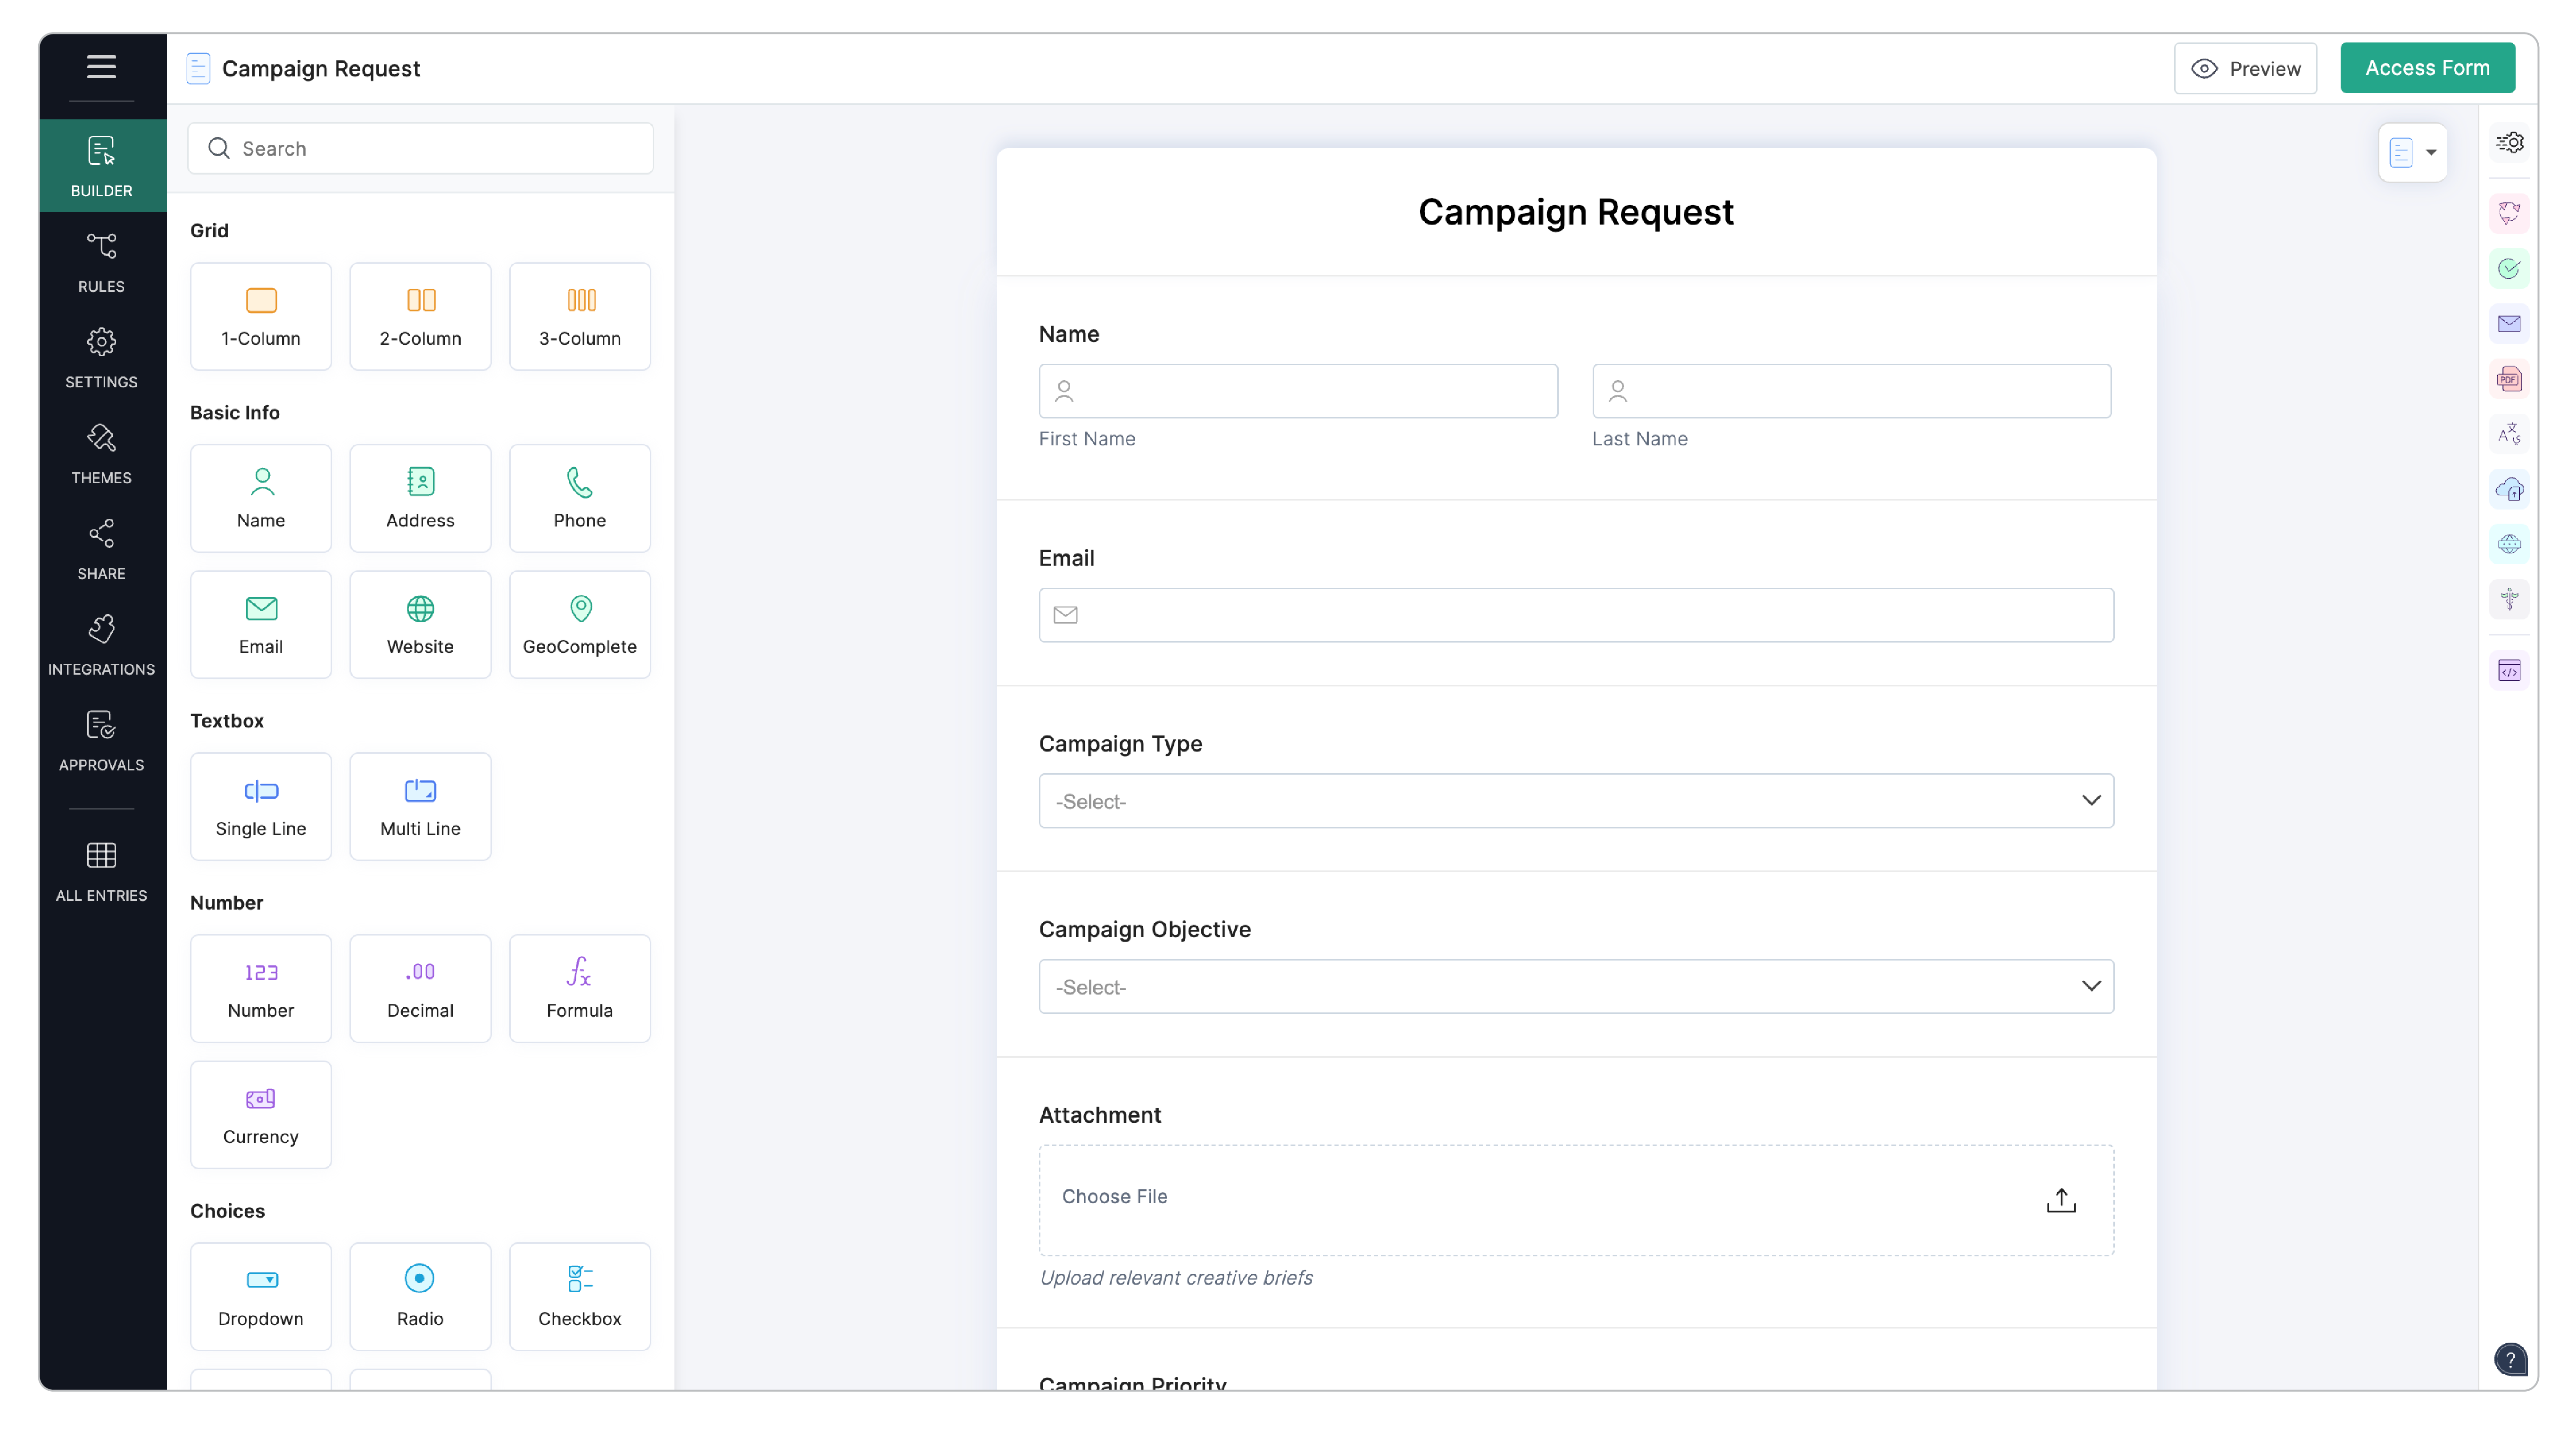Screen dimensions: 2576x1429
Task: Click the Access Form button
Action: point(2426,68)
